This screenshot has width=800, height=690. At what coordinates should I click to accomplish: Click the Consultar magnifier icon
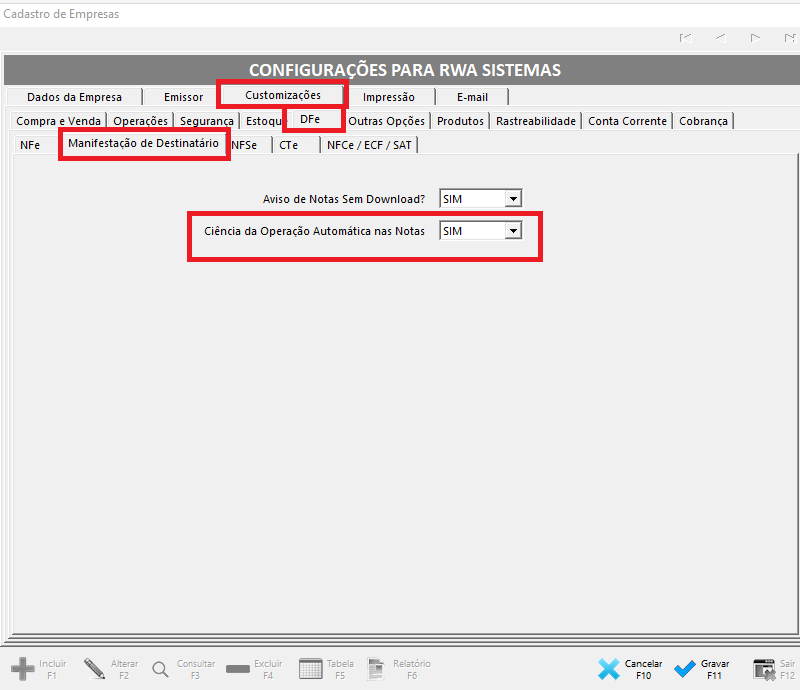click(x=160, y=669)
